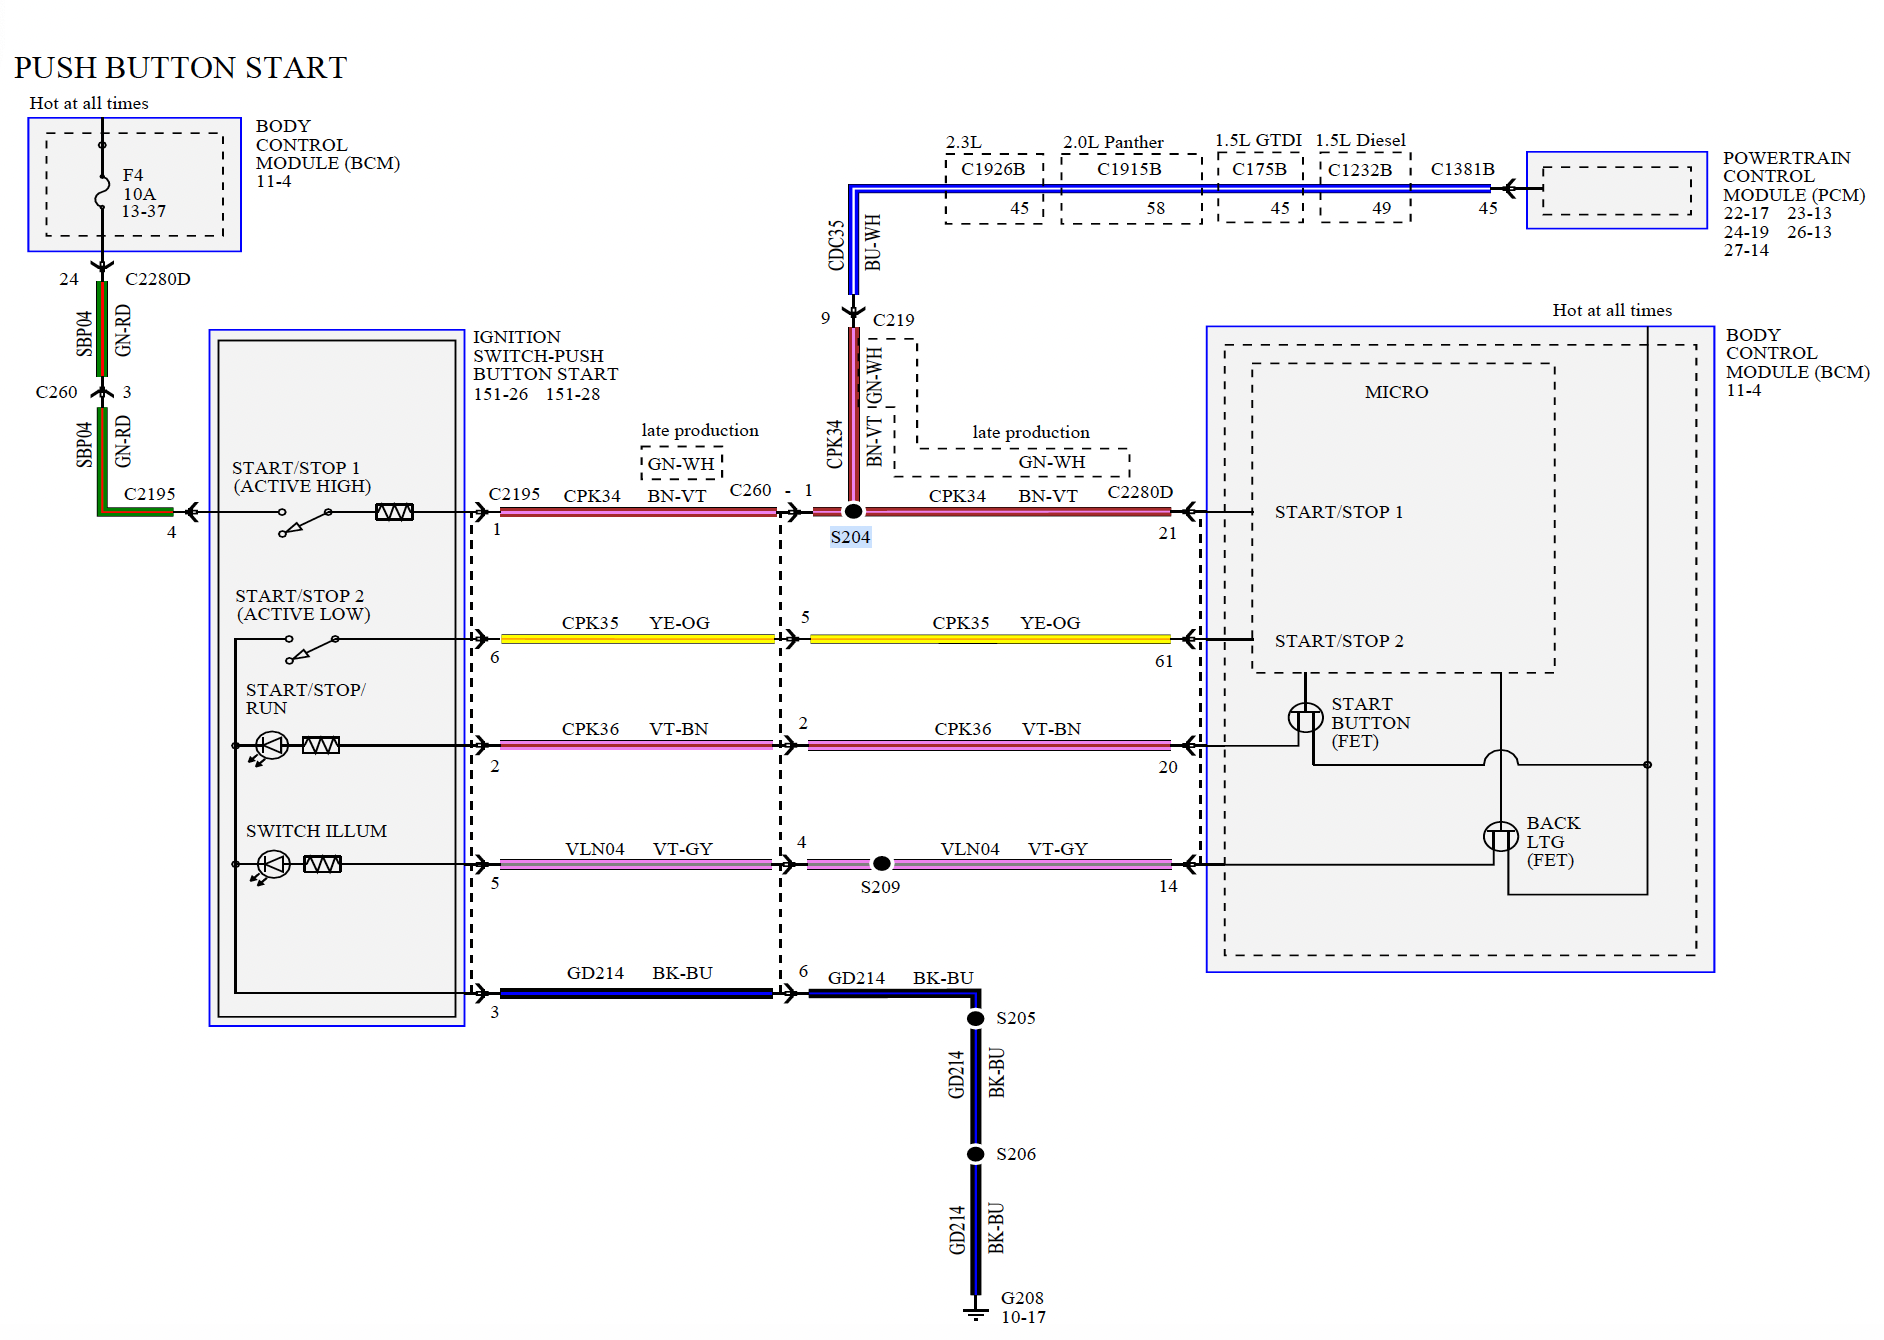
Task: Click the vertical CDC35 circuit label
Action: click(x=836, y=246)
